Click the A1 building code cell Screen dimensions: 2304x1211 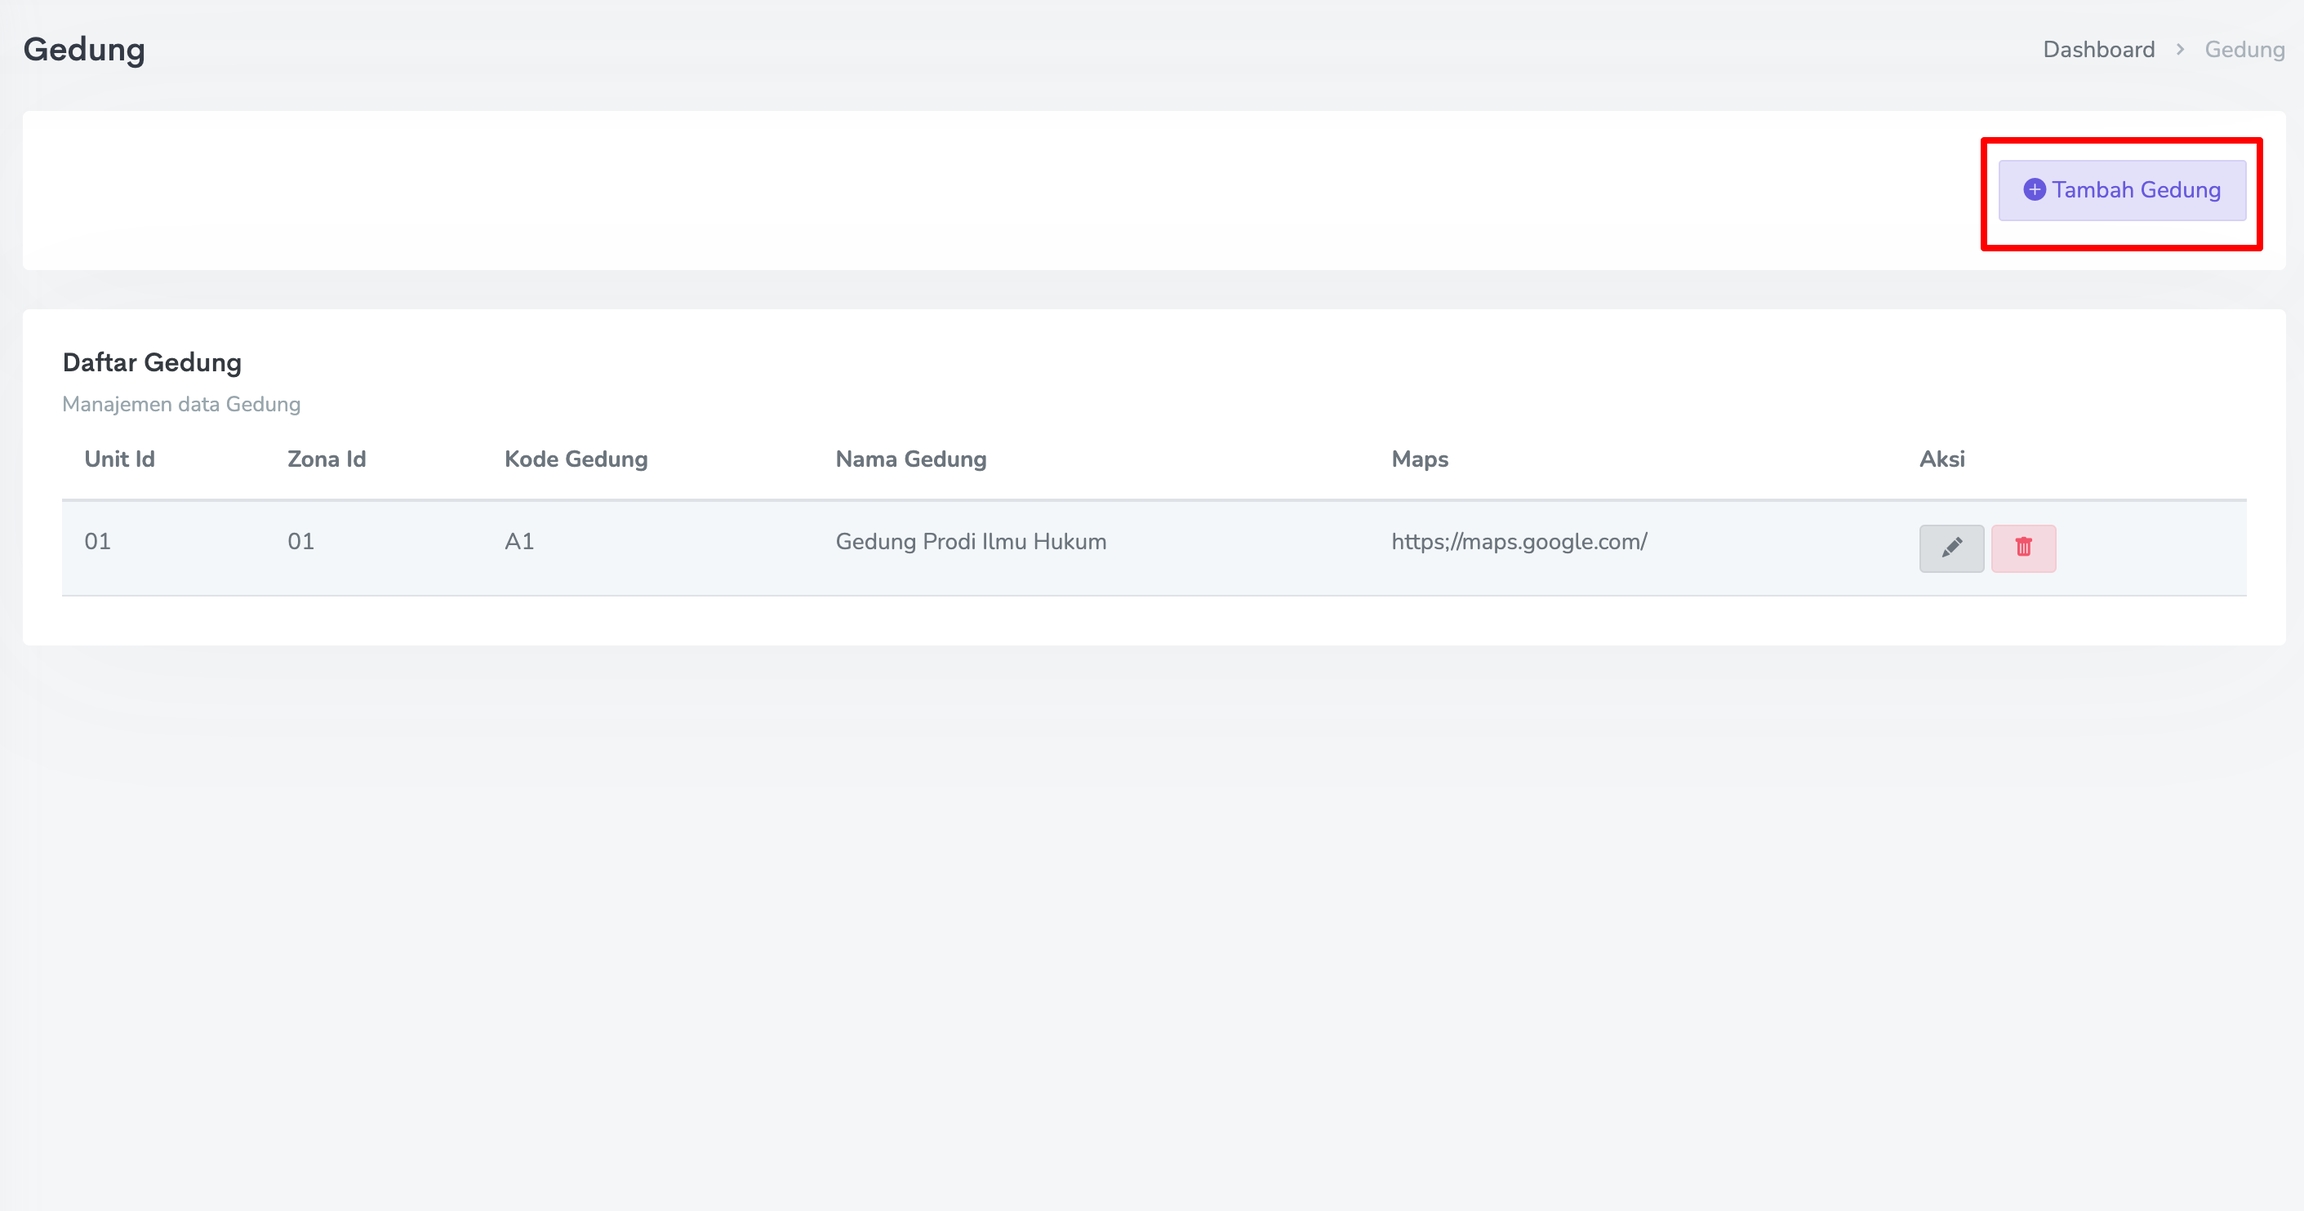click(x=519, y=542)
